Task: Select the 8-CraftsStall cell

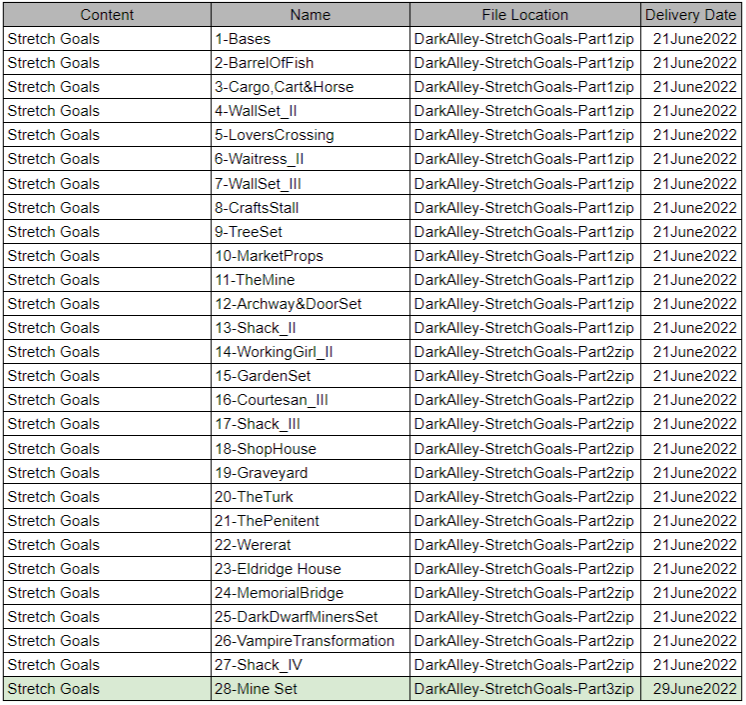Action: 310,208
